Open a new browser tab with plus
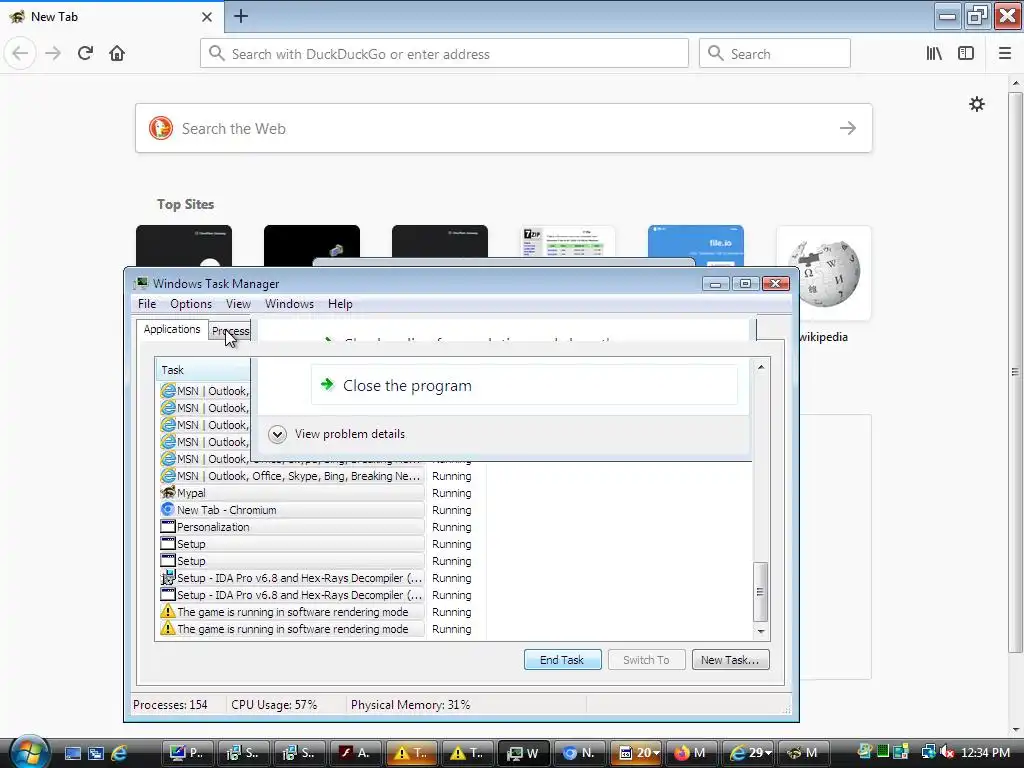Screen dimensions: 1024x768 pyautogui.click(x=241, y=16)
